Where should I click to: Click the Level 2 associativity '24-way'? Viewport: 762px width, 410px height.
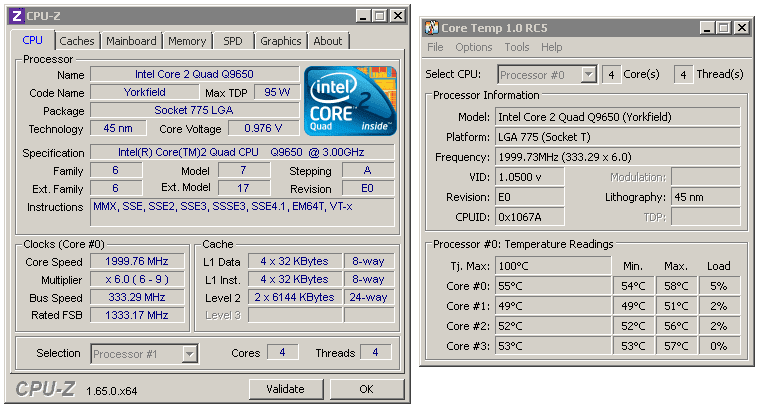coord(368,297)
